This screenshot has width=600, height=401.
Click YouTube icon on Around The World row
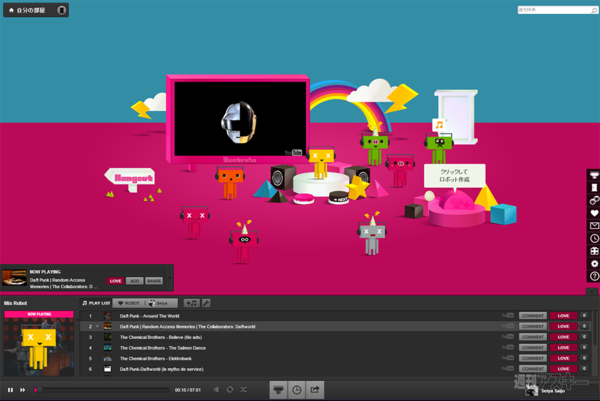click(508, 316)
